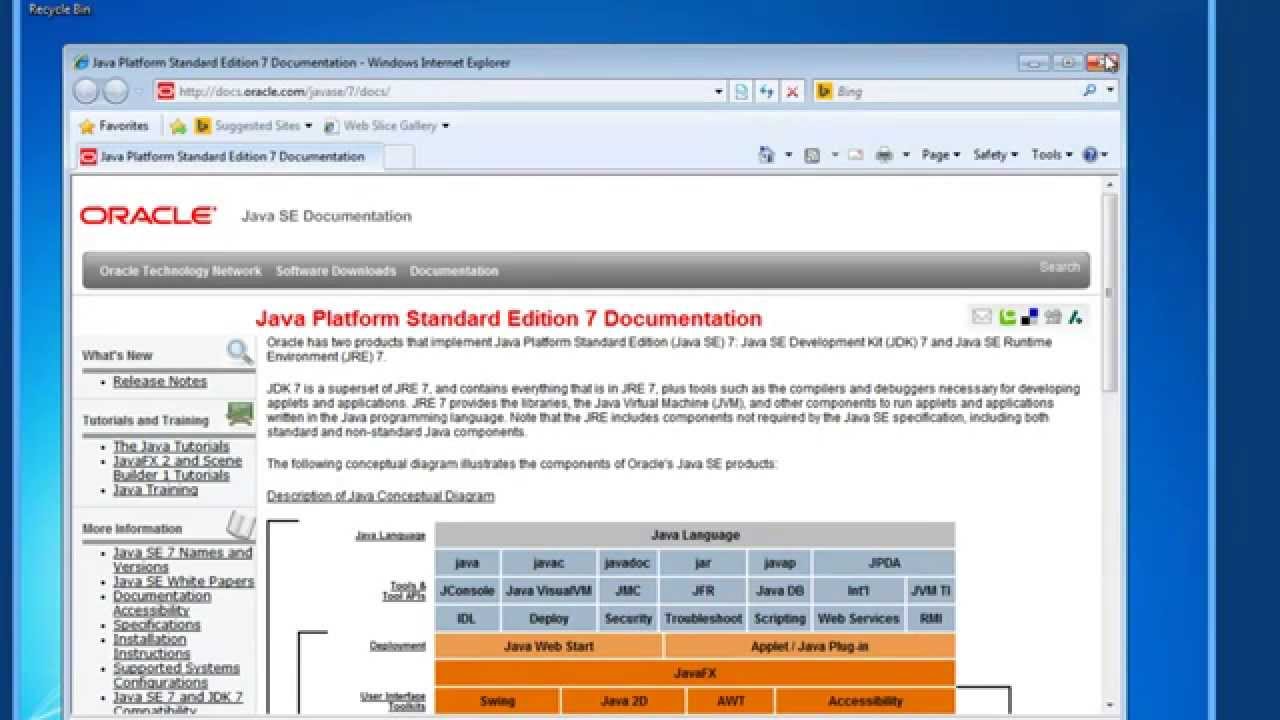Image resolution: width=1280 pixels, height=720 pixels.
Task: Click the Read Mail envelope icon
Action: pos(855,155)
